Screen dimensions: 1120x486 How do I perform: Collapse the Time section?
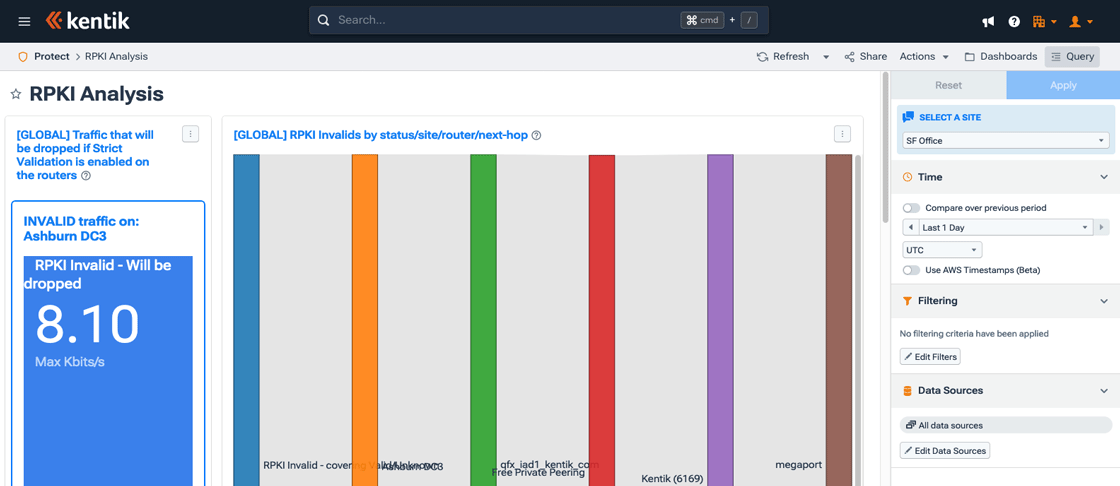click(1104, 177)
